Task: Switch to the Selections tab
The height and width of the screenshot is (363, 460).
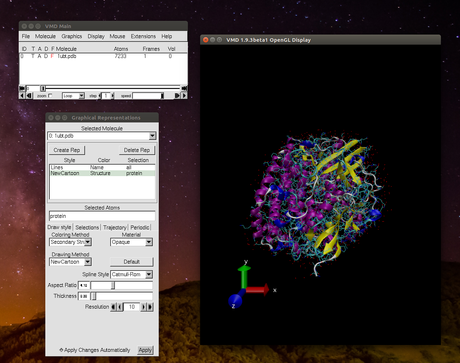Action: (x=87, y=227)
